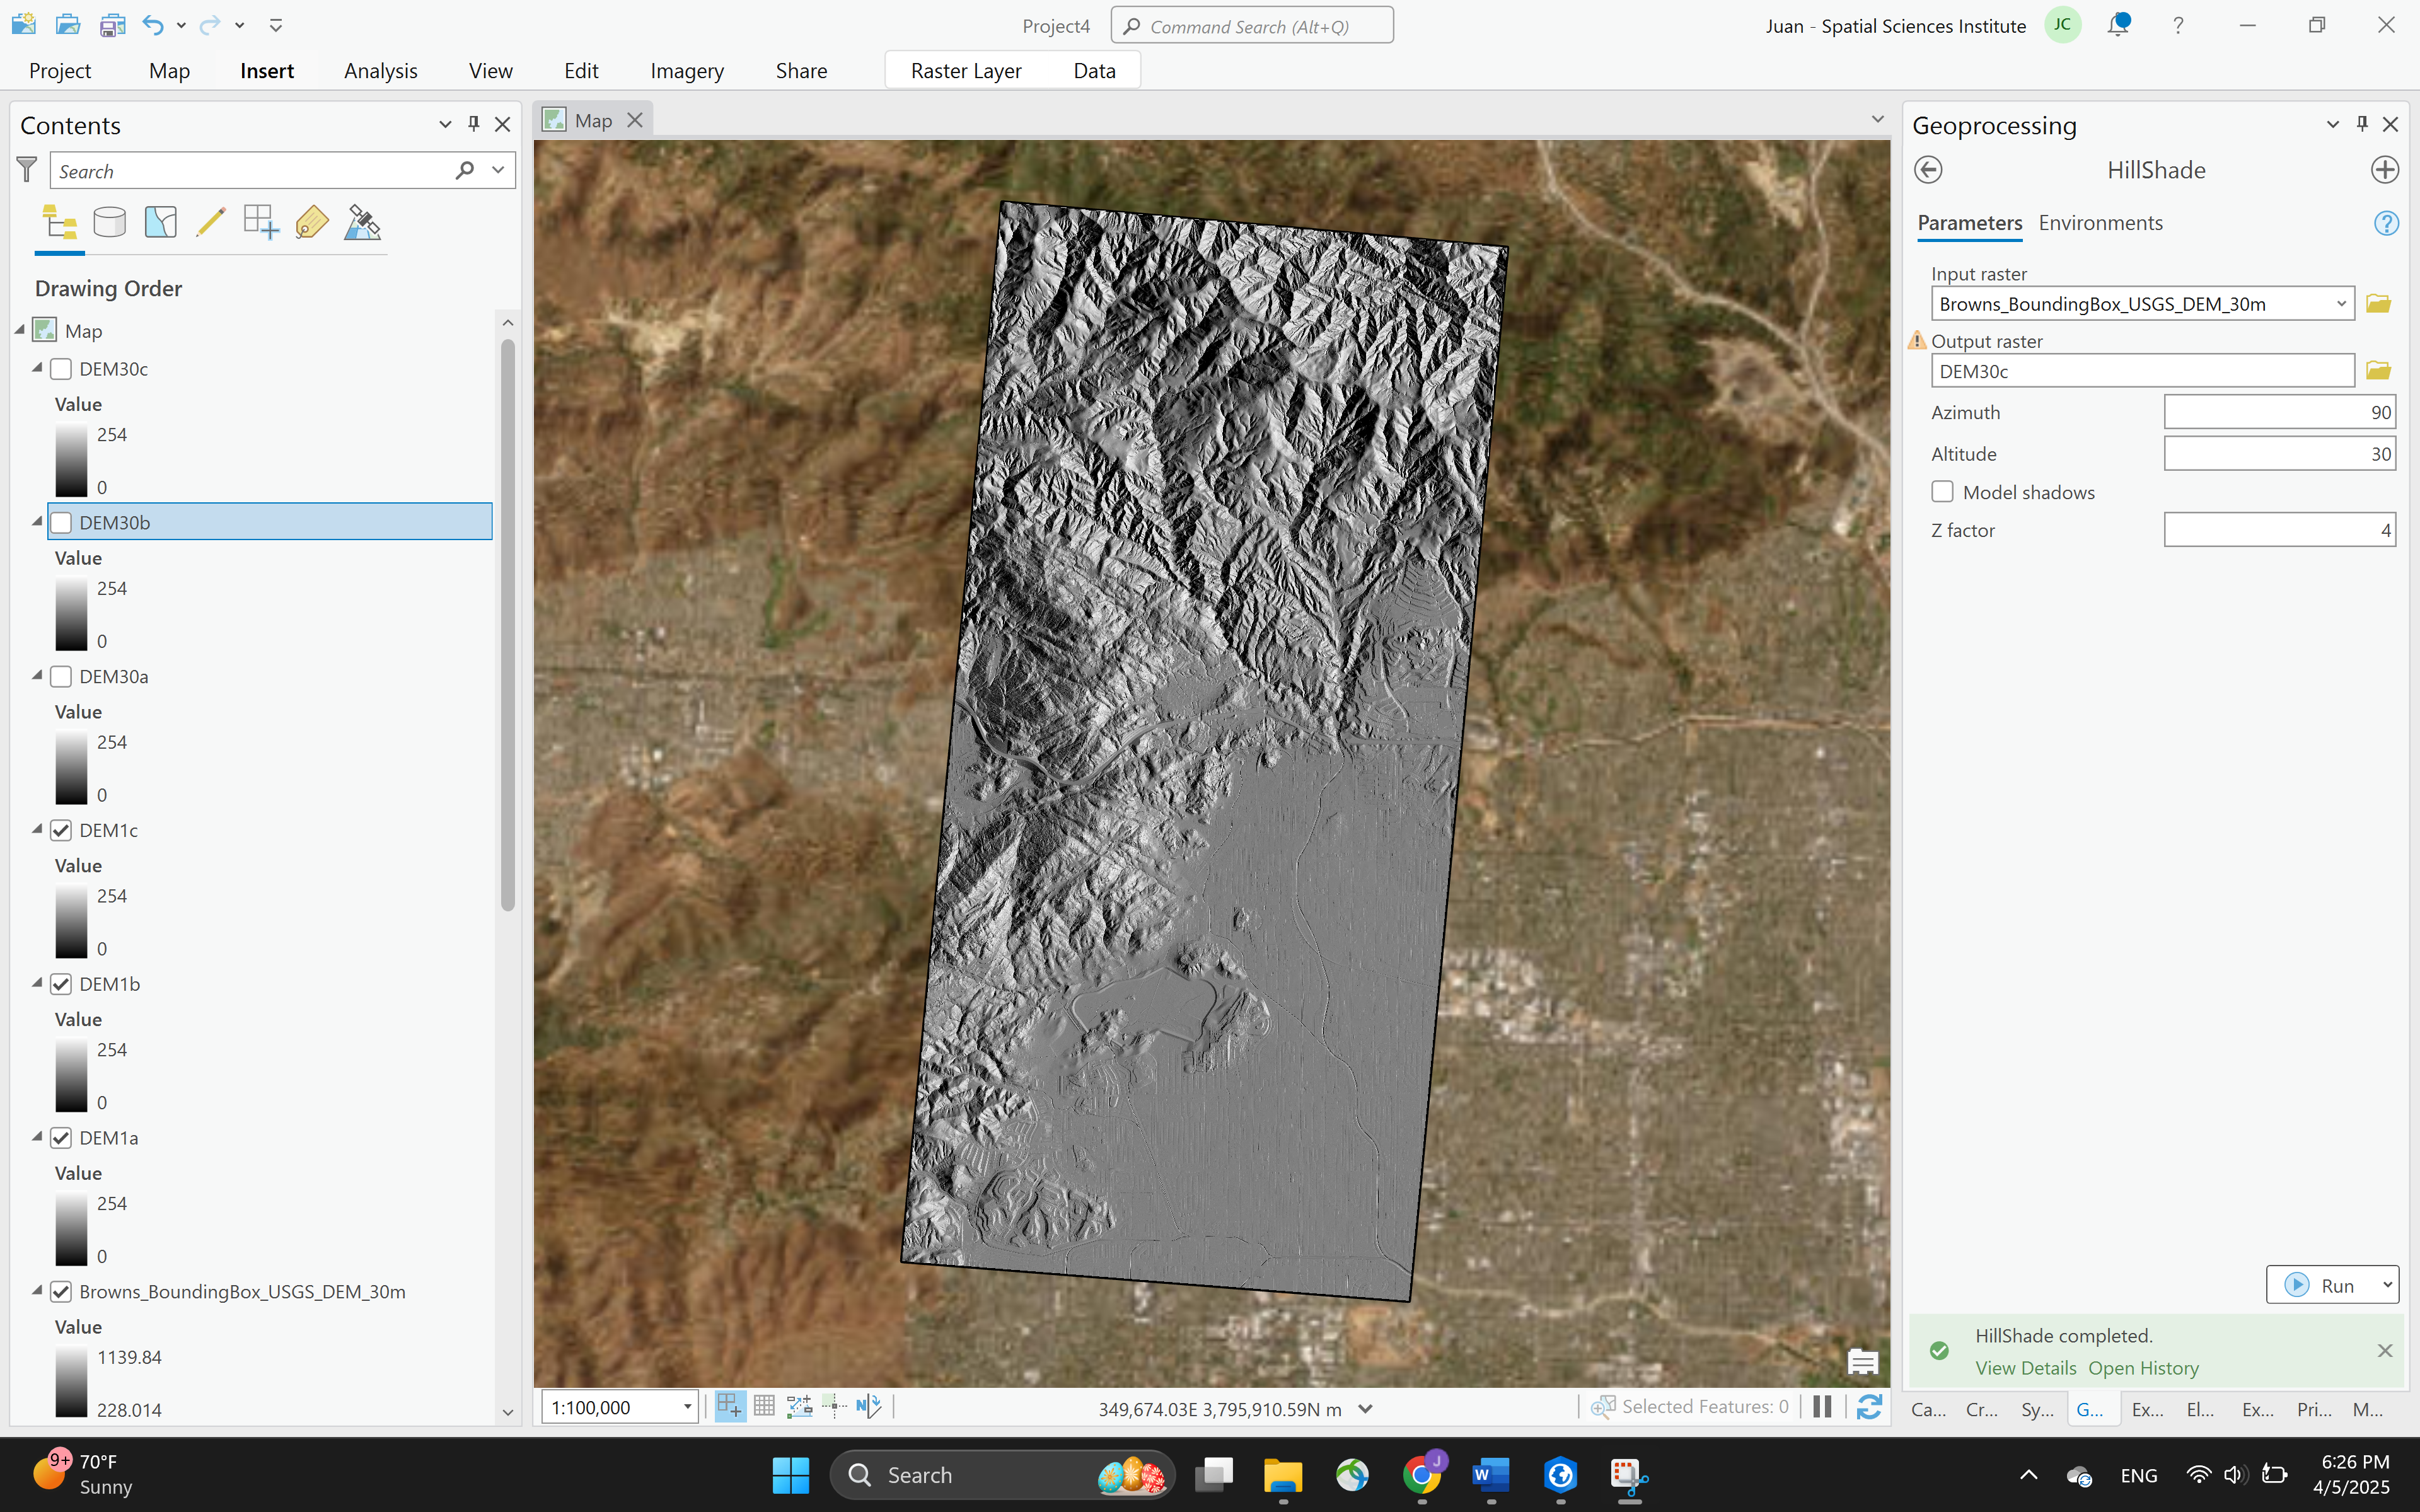Open coordinate display format dropdown
The width and height of the screenshot is (2420, 1512).
pyautogui.click(x=1366, y=1409)
